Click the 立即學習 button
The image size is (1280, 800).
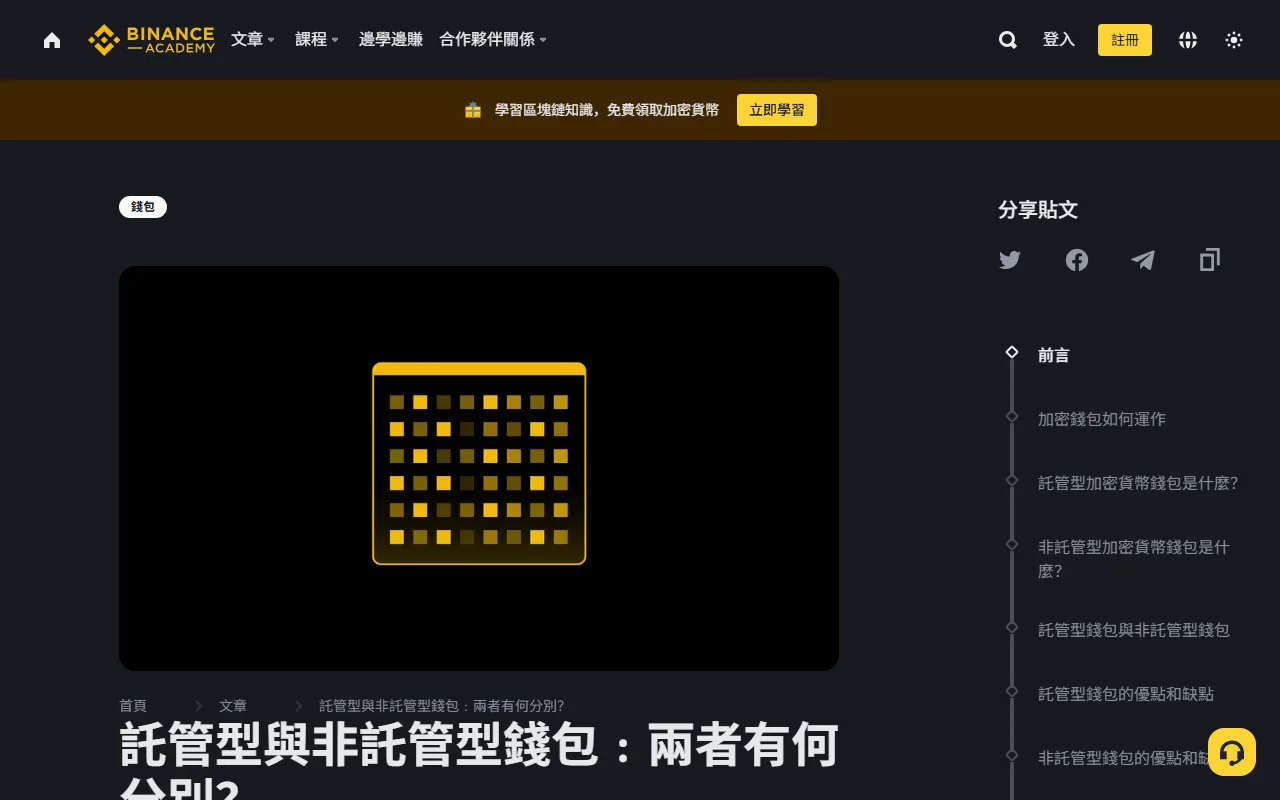pyautogui.click(x=777, y=110)
